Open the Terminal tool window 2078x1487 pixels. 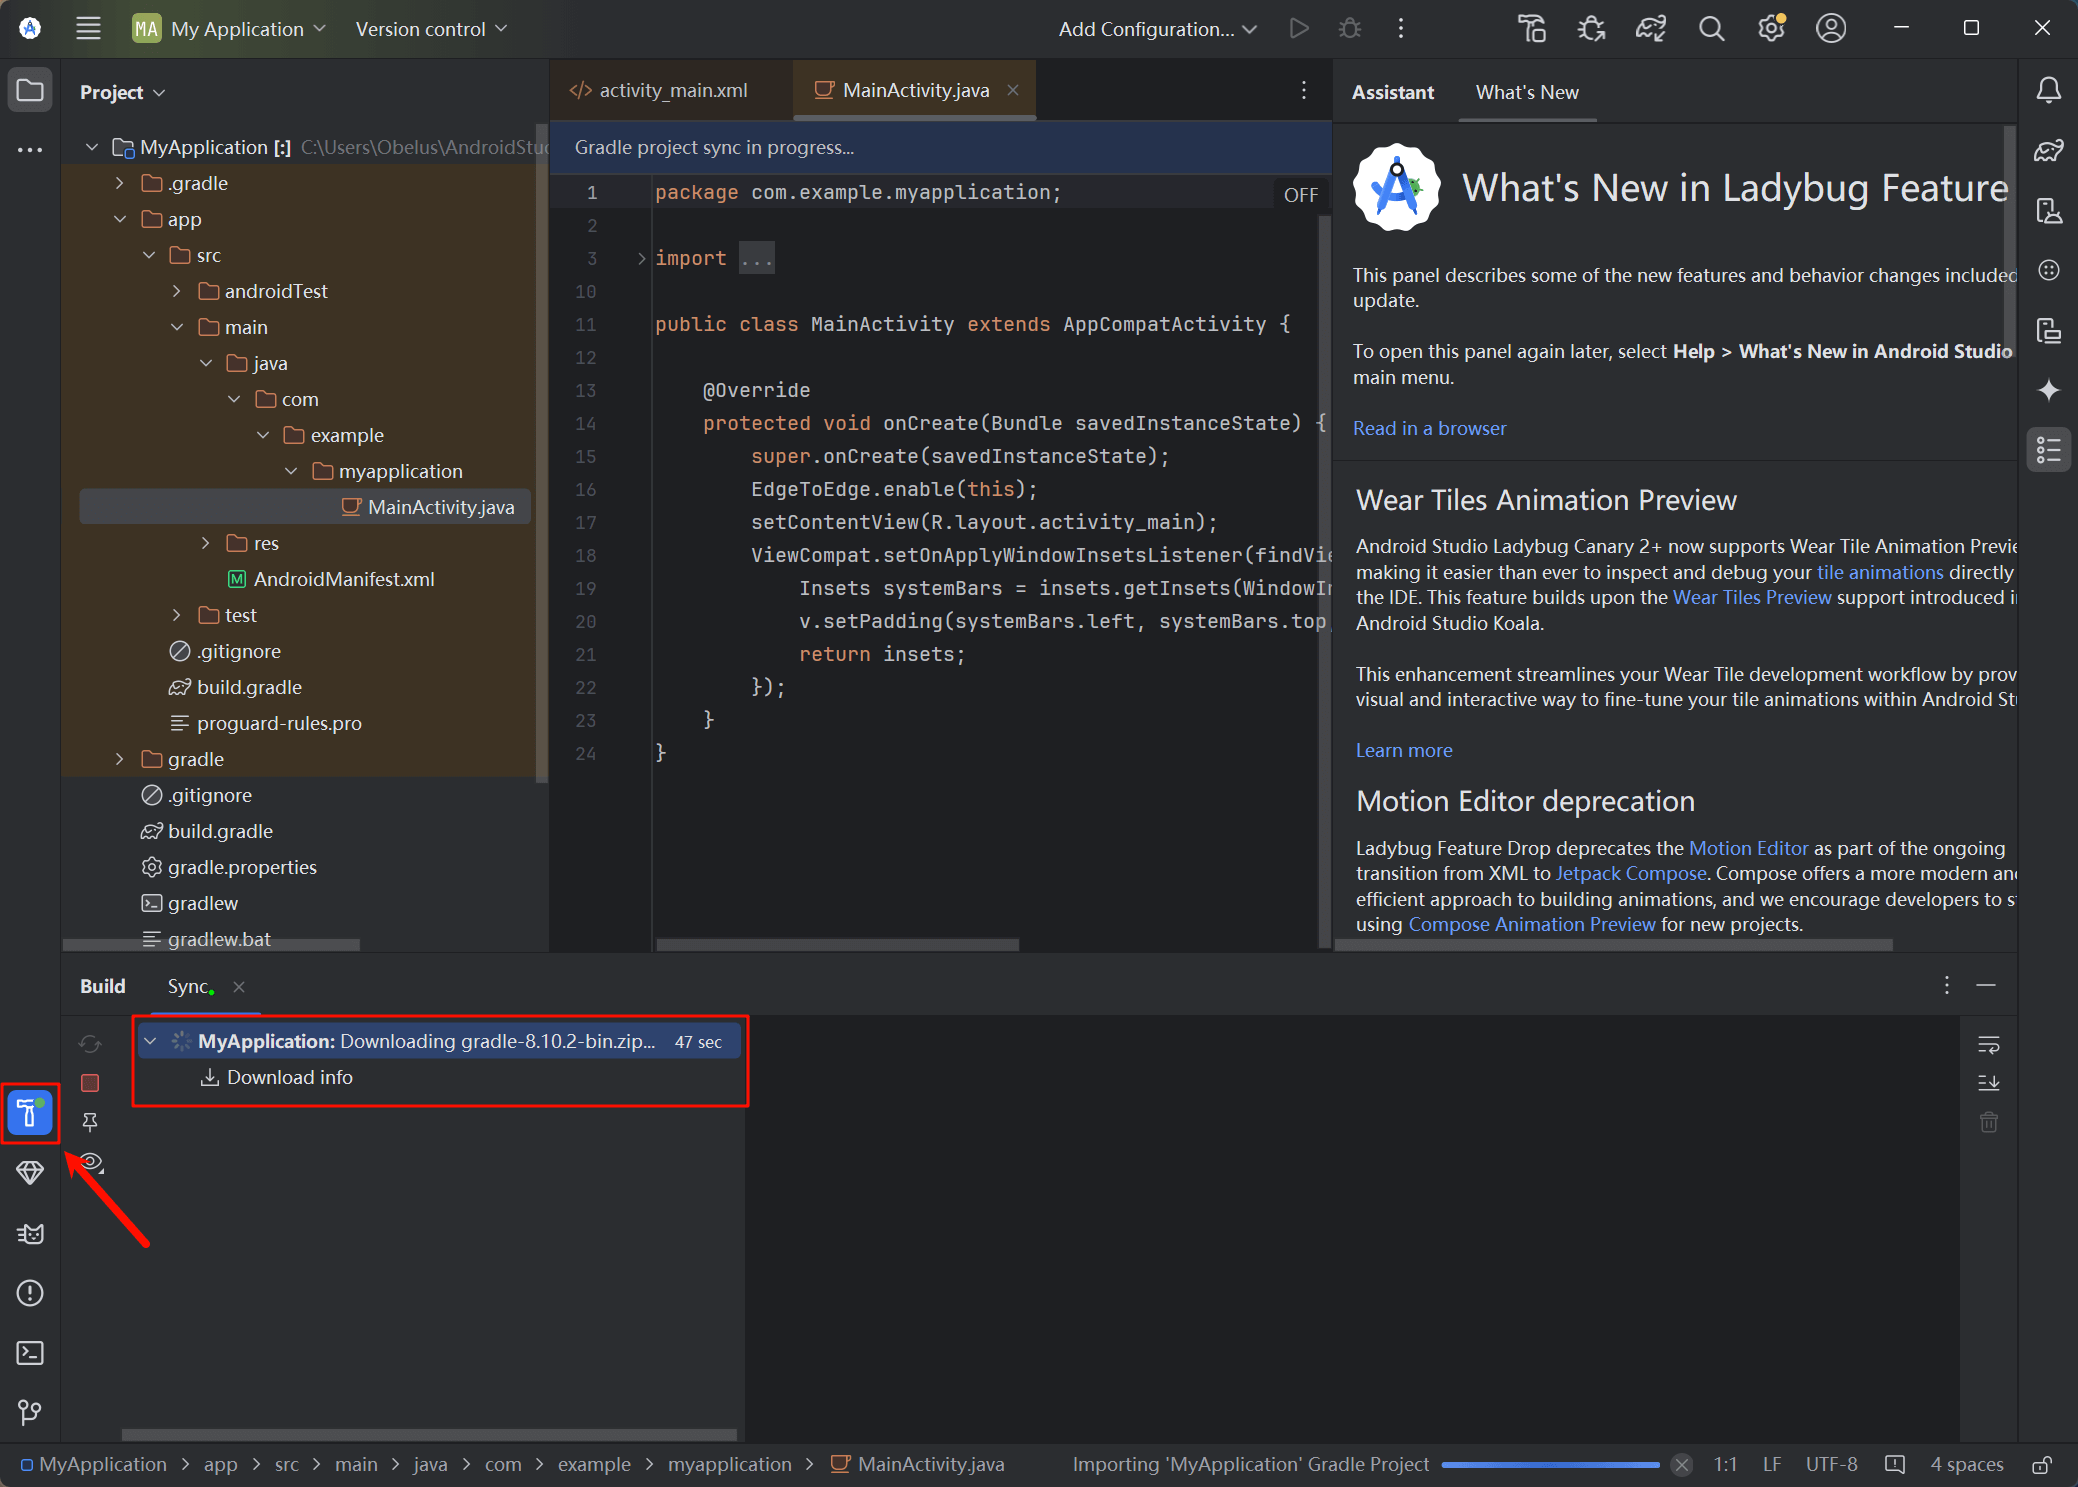[x=30, y=1353]
